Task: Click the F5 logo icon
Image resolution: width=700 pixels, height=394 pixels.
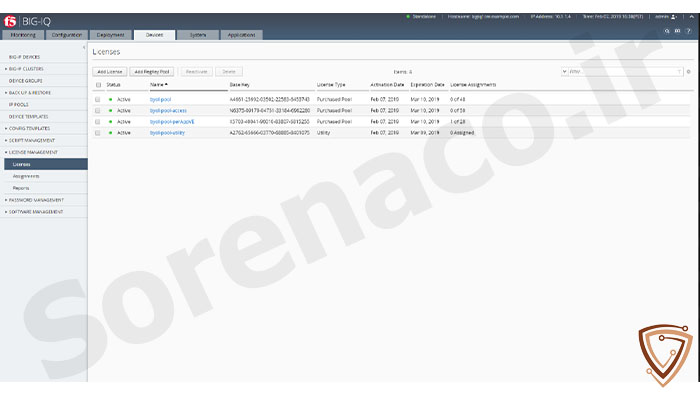Action: 10,21
